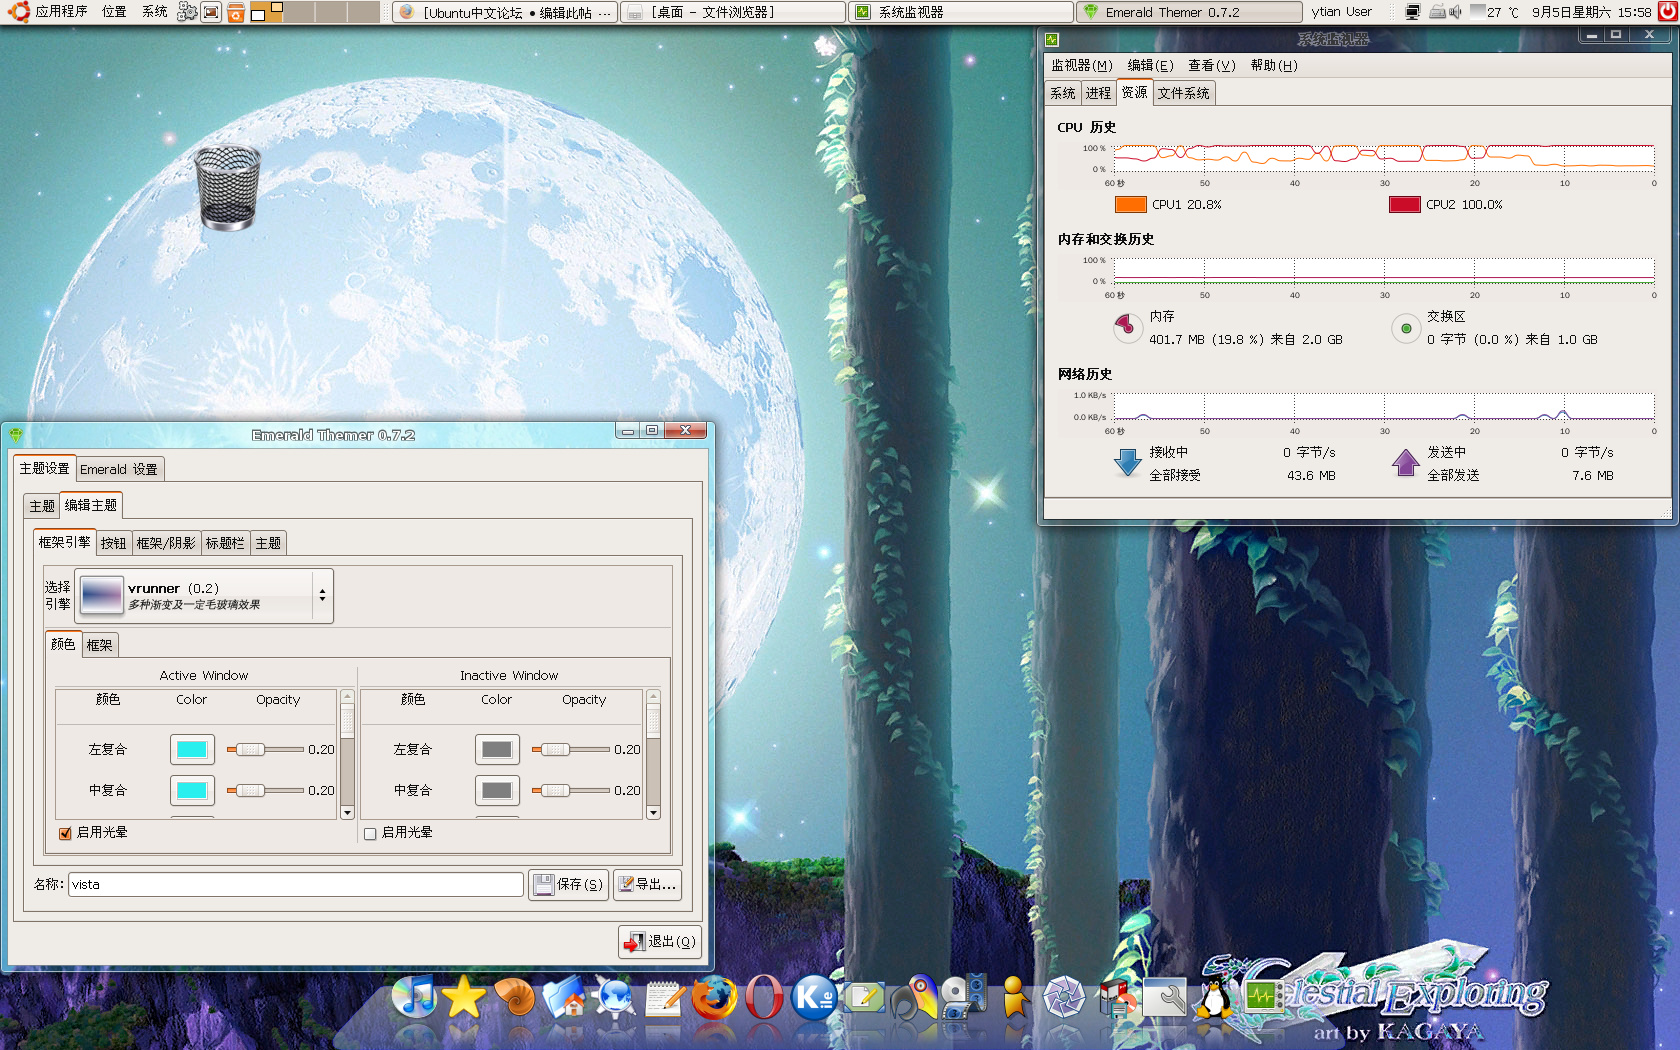The width and height of the screenshot is (1680, 1050).
Task: Open 帮助 menu in System Monitor
Action: (x=1273, y=65)
